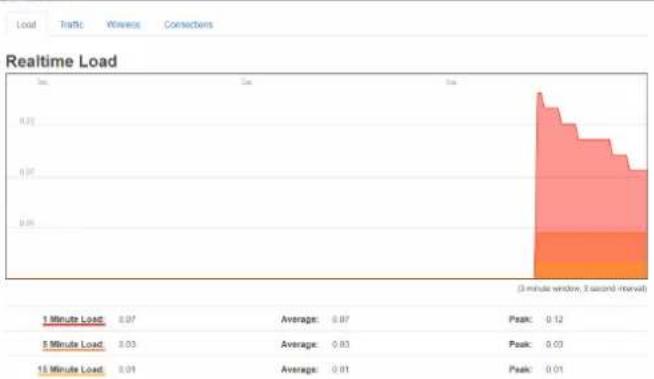
Task: Switch to the Wireless tab
Action: (x=123, y=25)
